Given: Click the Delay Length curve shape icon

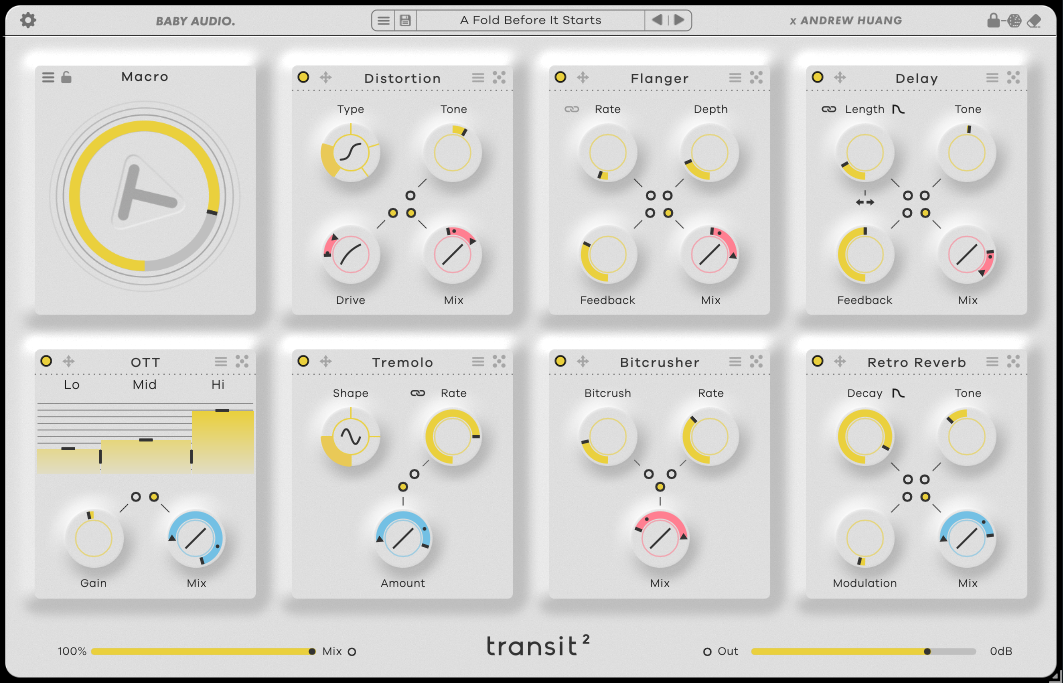Looking at the screenshot, I should click(x=898, y=109).
